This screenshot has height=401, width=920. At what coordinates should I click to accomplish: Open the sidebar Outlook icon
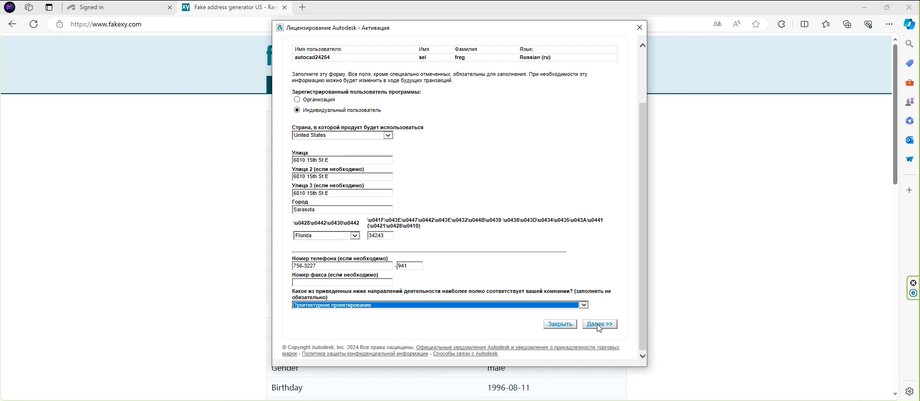click(909, 140)
